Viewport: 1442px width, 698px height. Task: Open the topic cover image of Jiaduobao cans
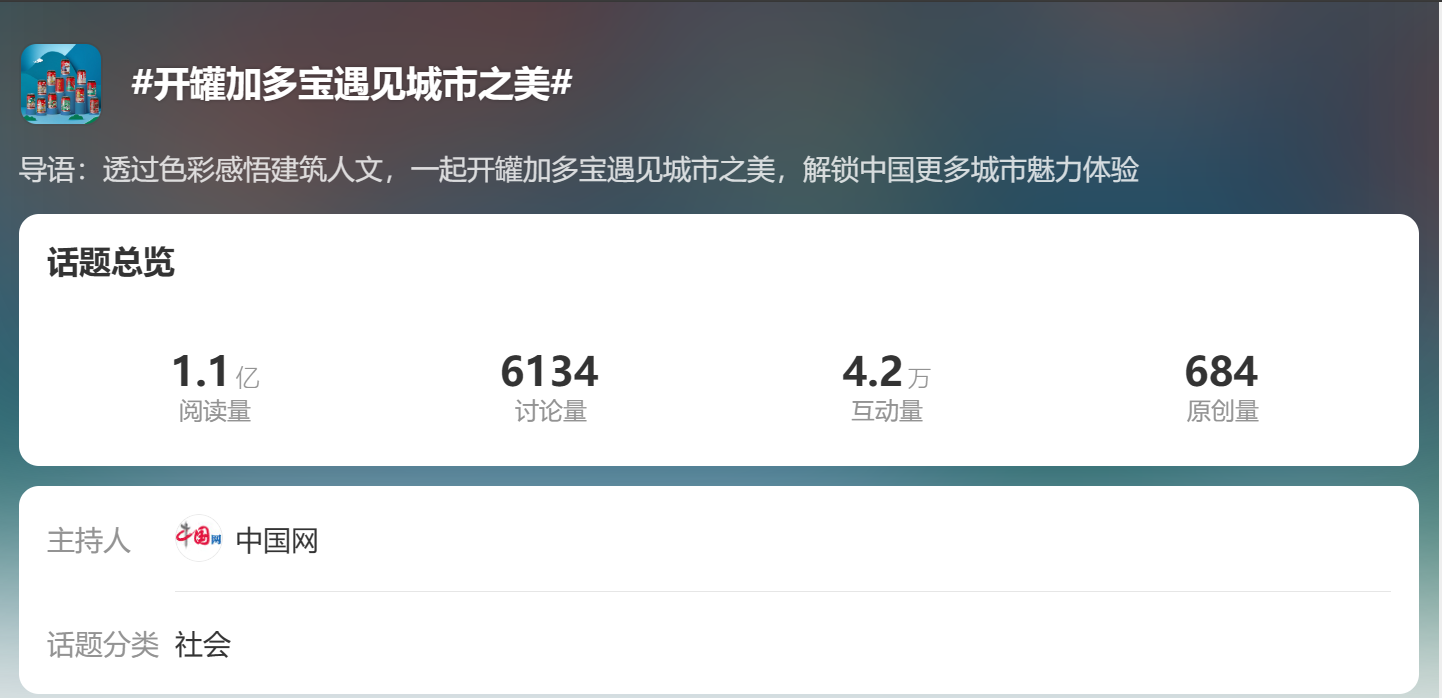61,85
